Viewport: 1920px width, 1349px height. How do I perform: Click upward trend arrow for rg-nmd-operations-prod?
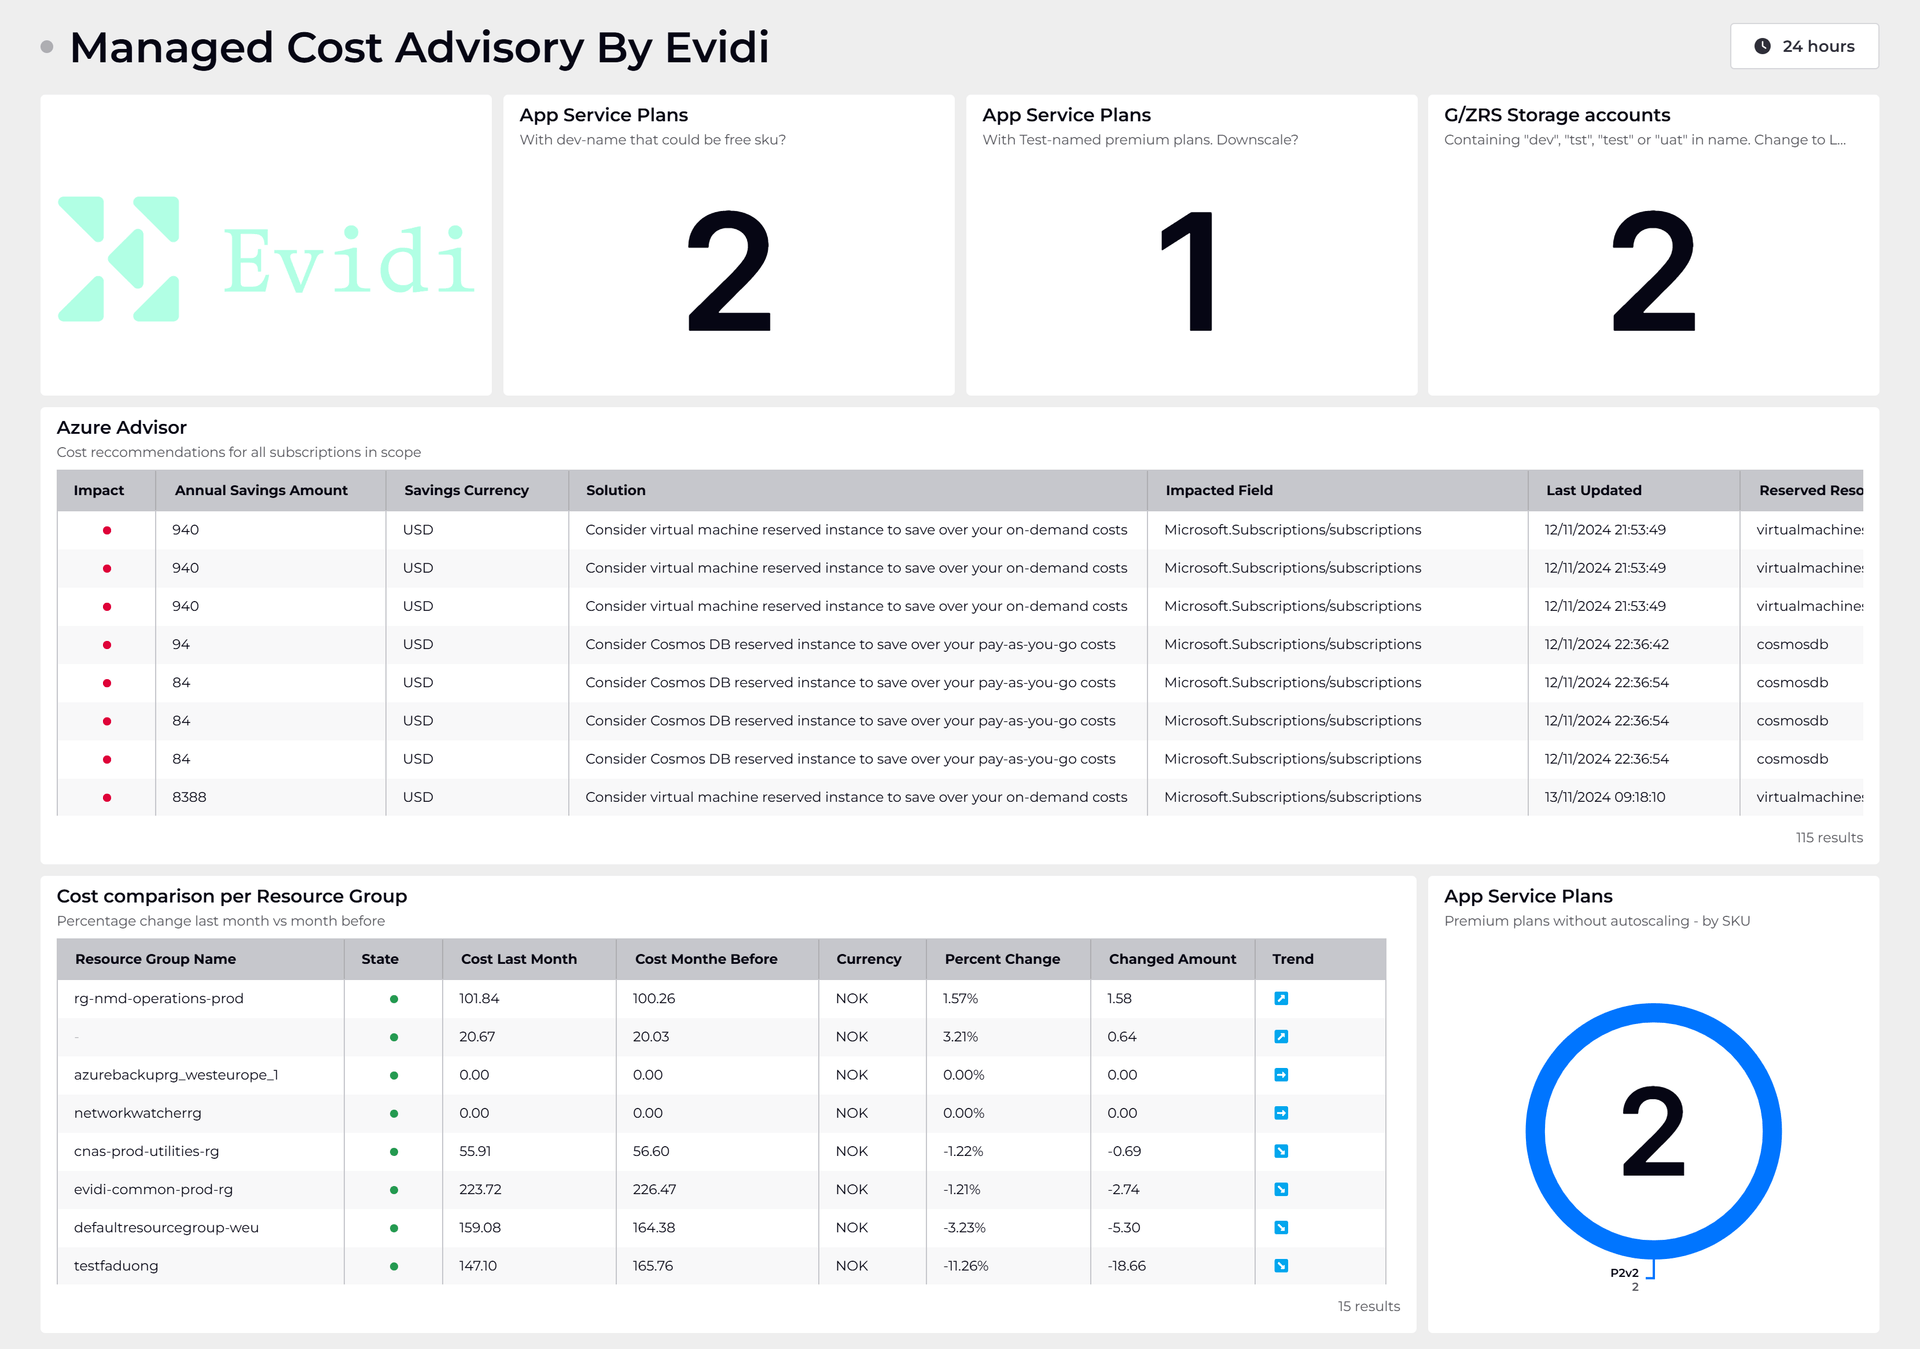tap(1281, 998)
